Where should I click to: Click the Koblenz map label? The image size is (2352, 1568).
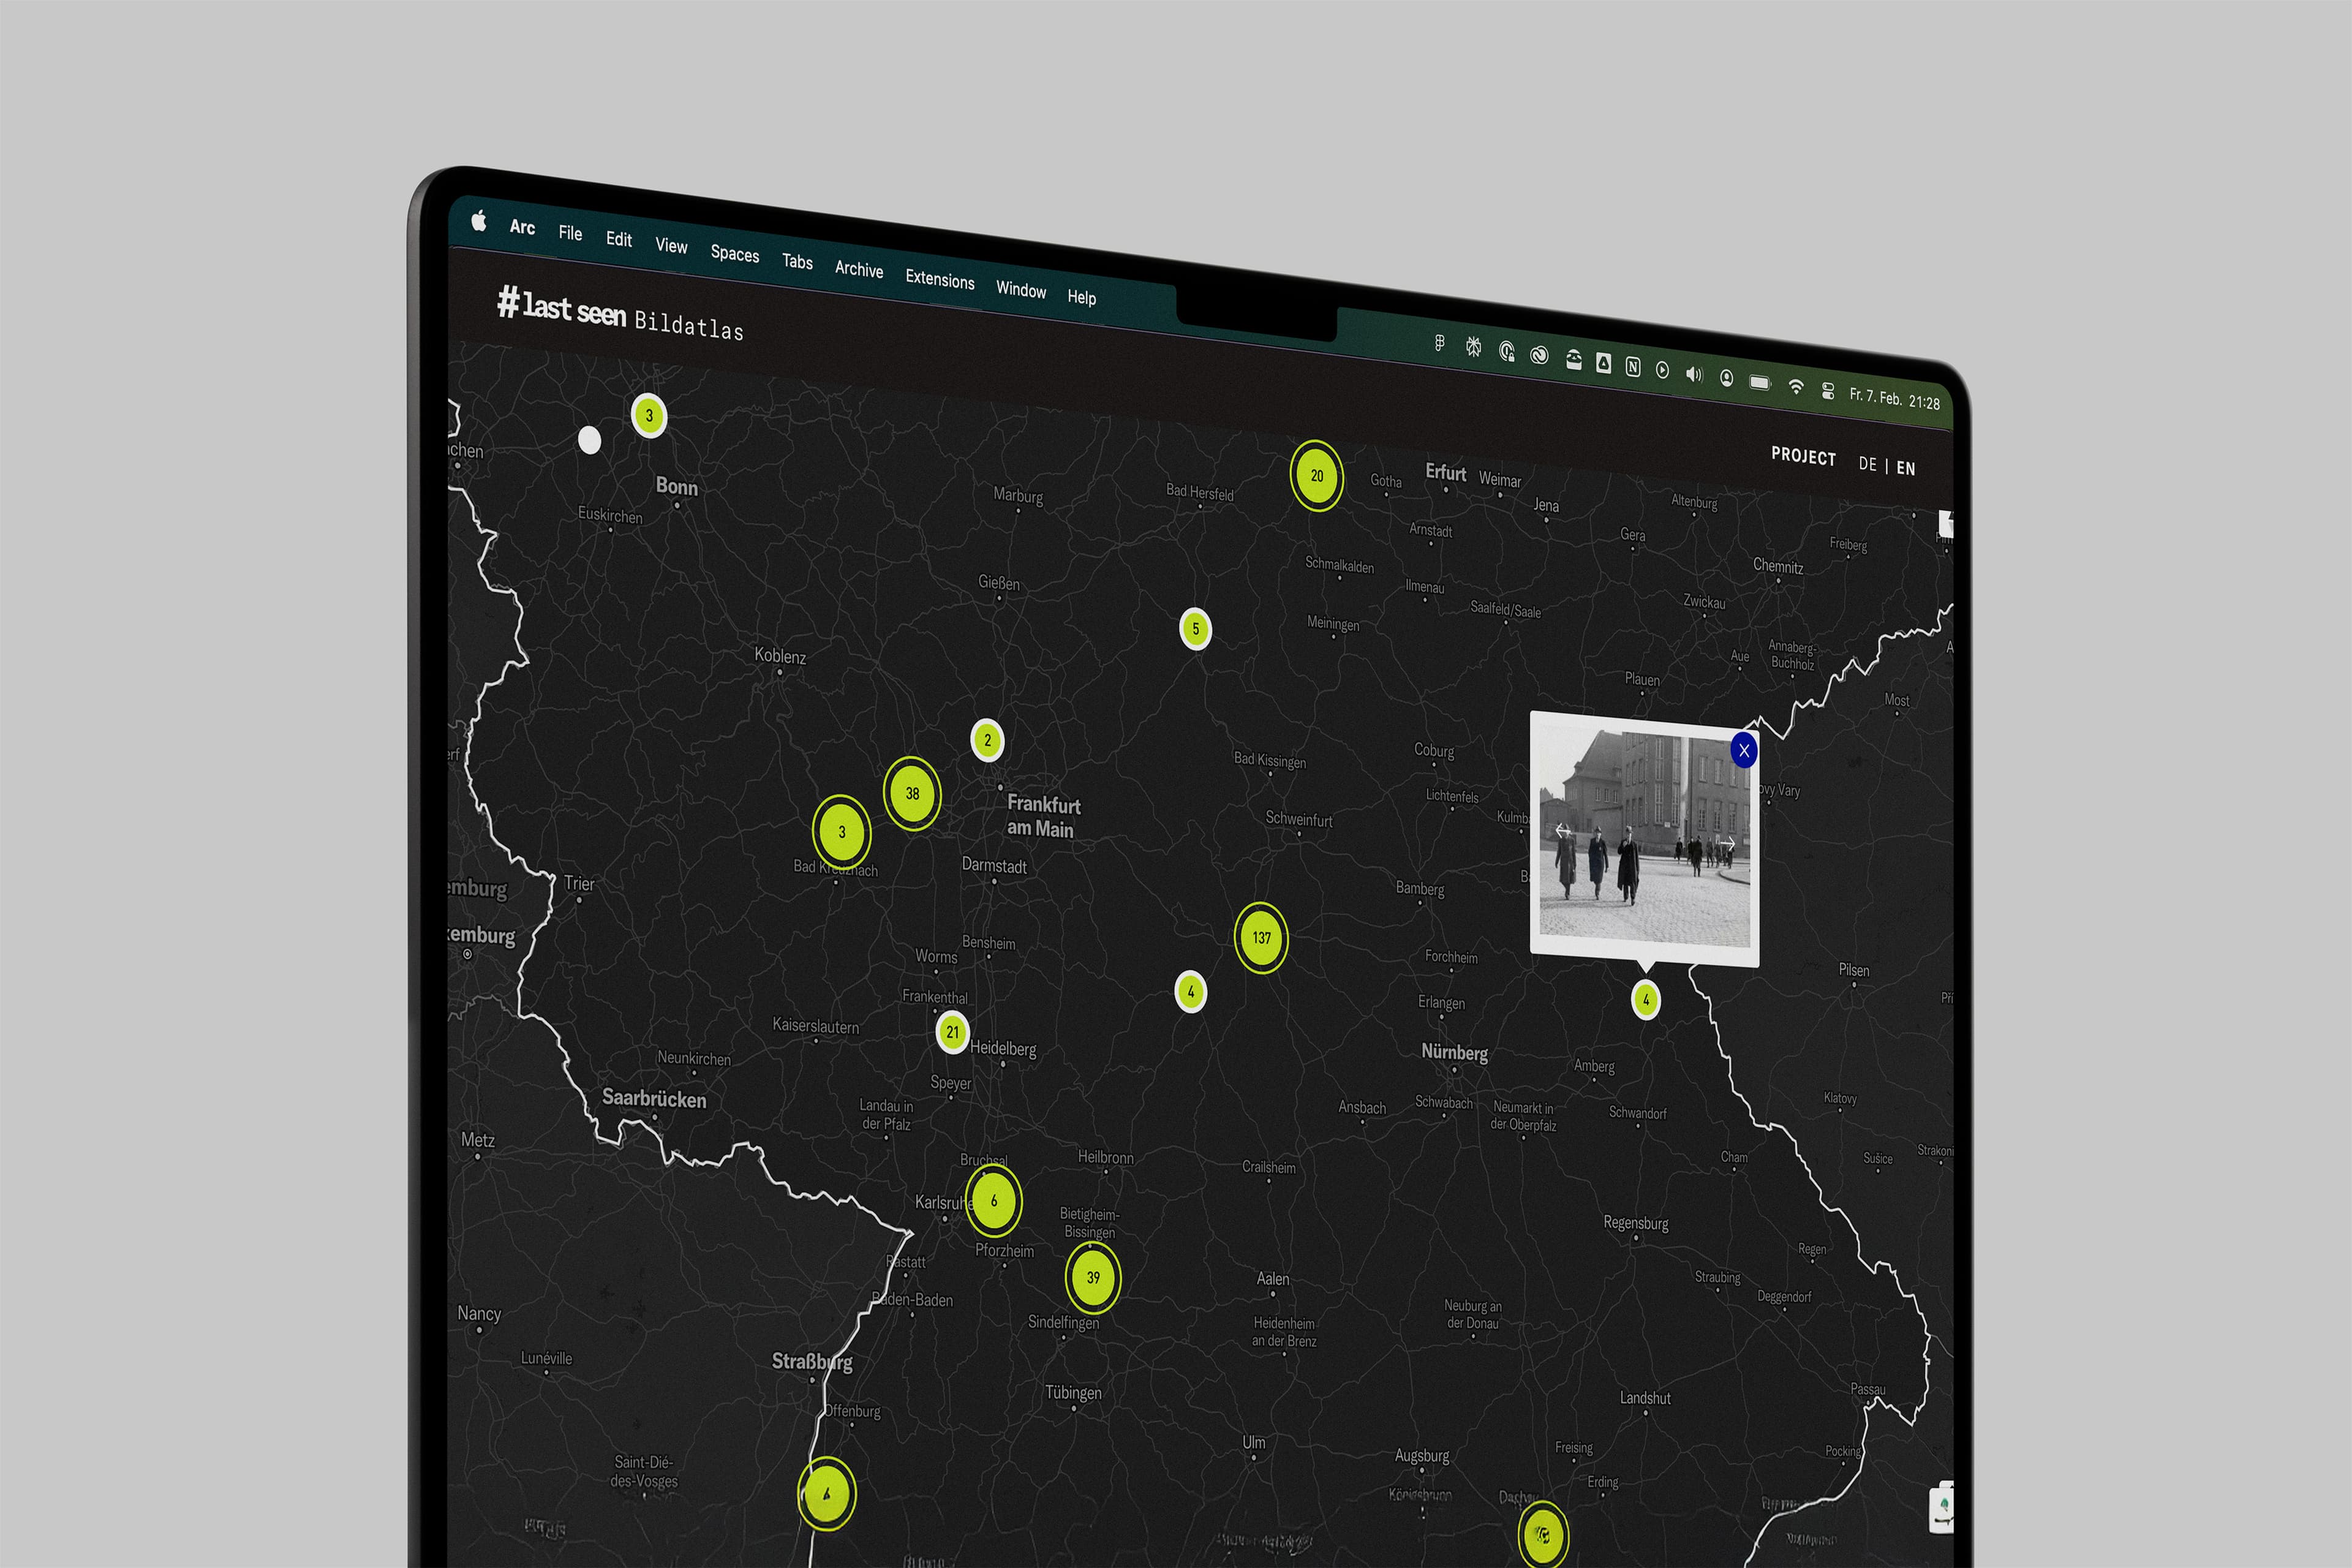pos(780,657)
